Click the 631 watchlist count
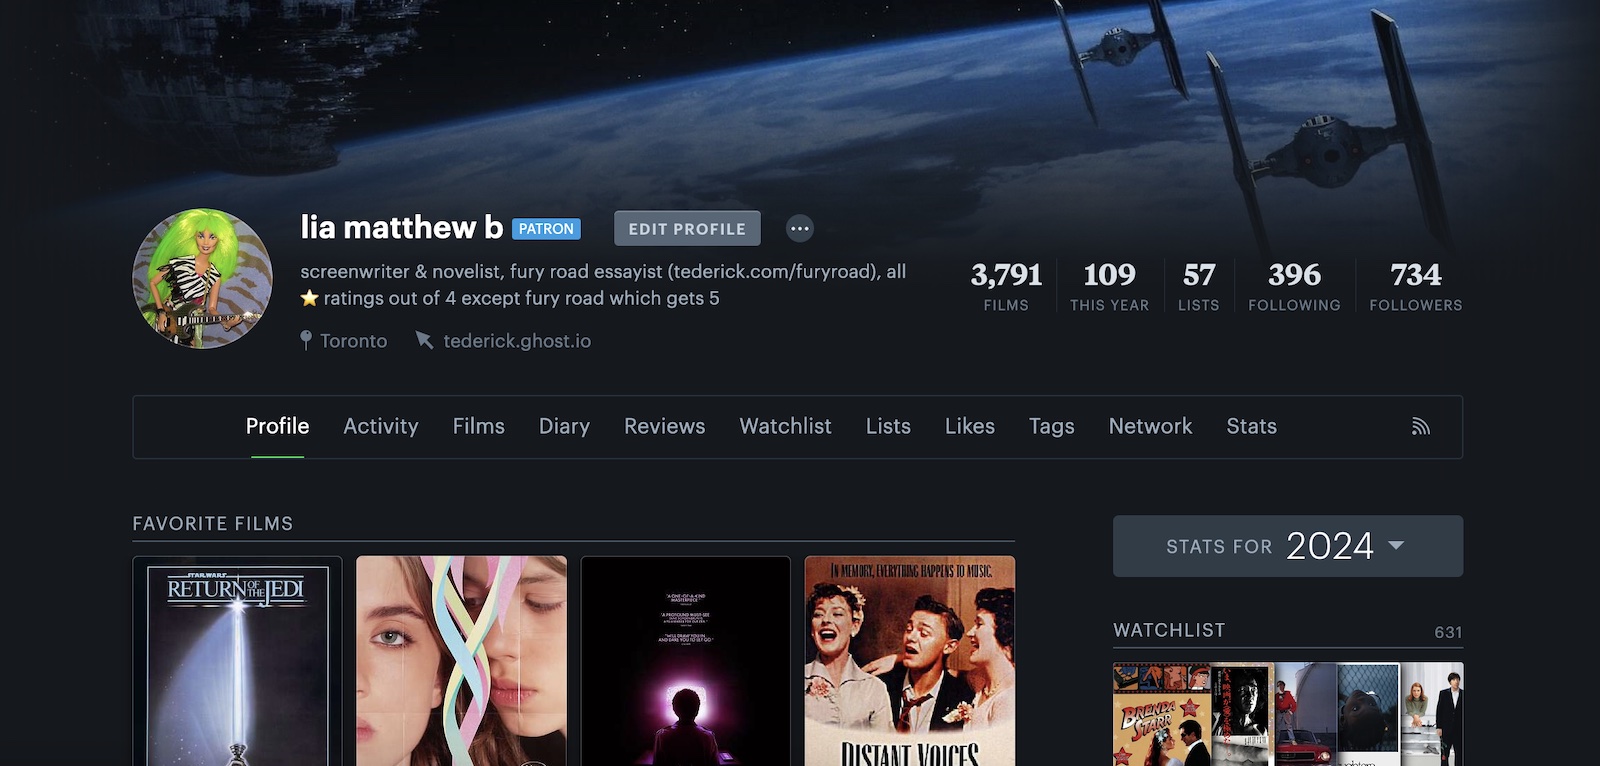The height and width of the screenshot is (766, 1600). click(1448, 633)
